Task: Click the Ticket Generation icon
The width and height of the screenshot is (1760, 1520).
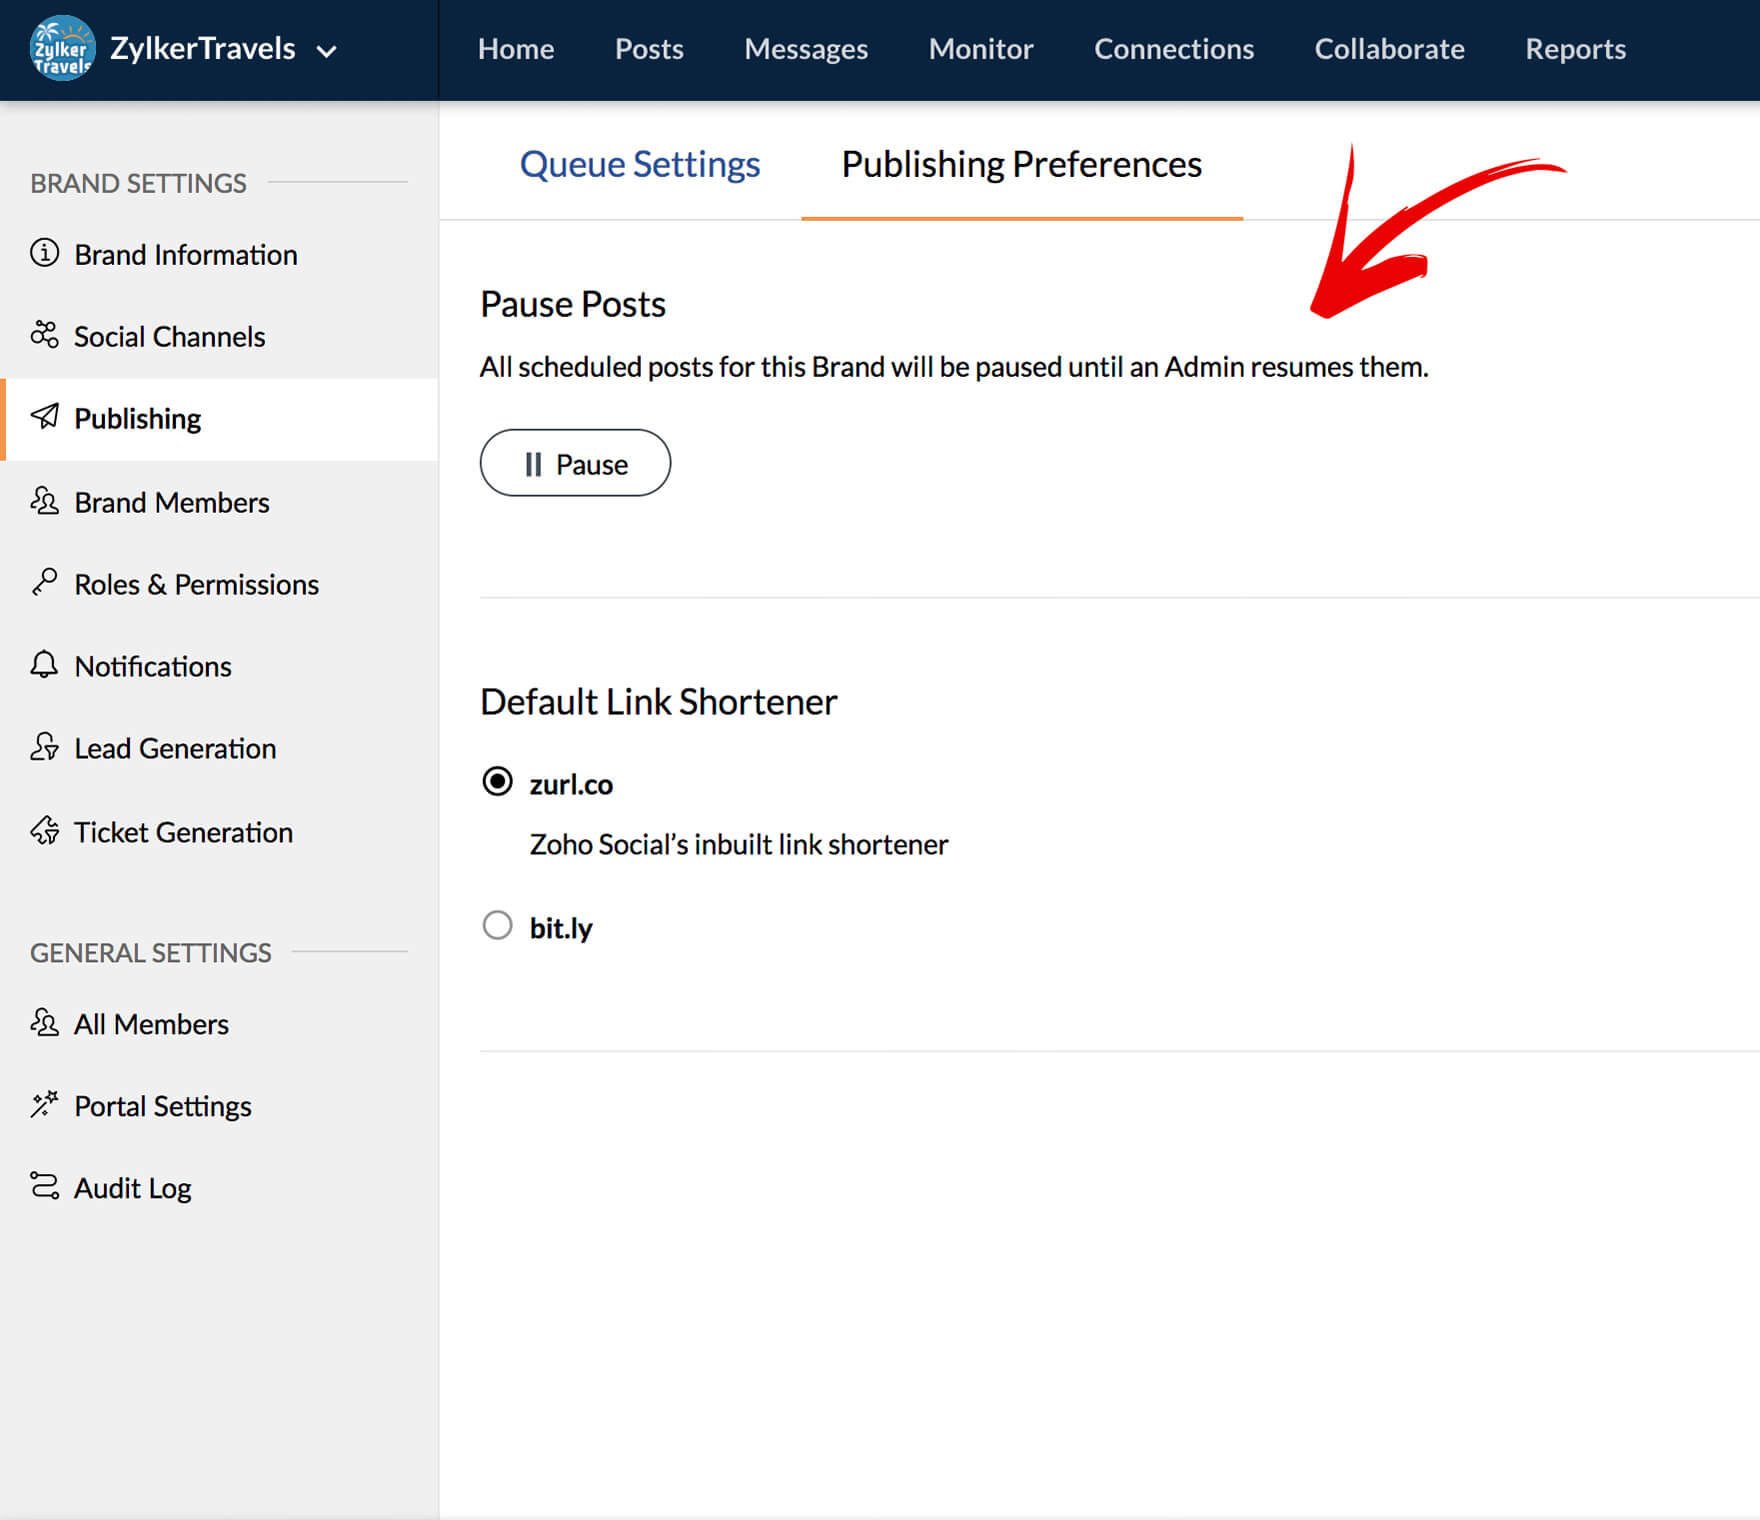Action: pyautogui.click(x=45, y=830)
